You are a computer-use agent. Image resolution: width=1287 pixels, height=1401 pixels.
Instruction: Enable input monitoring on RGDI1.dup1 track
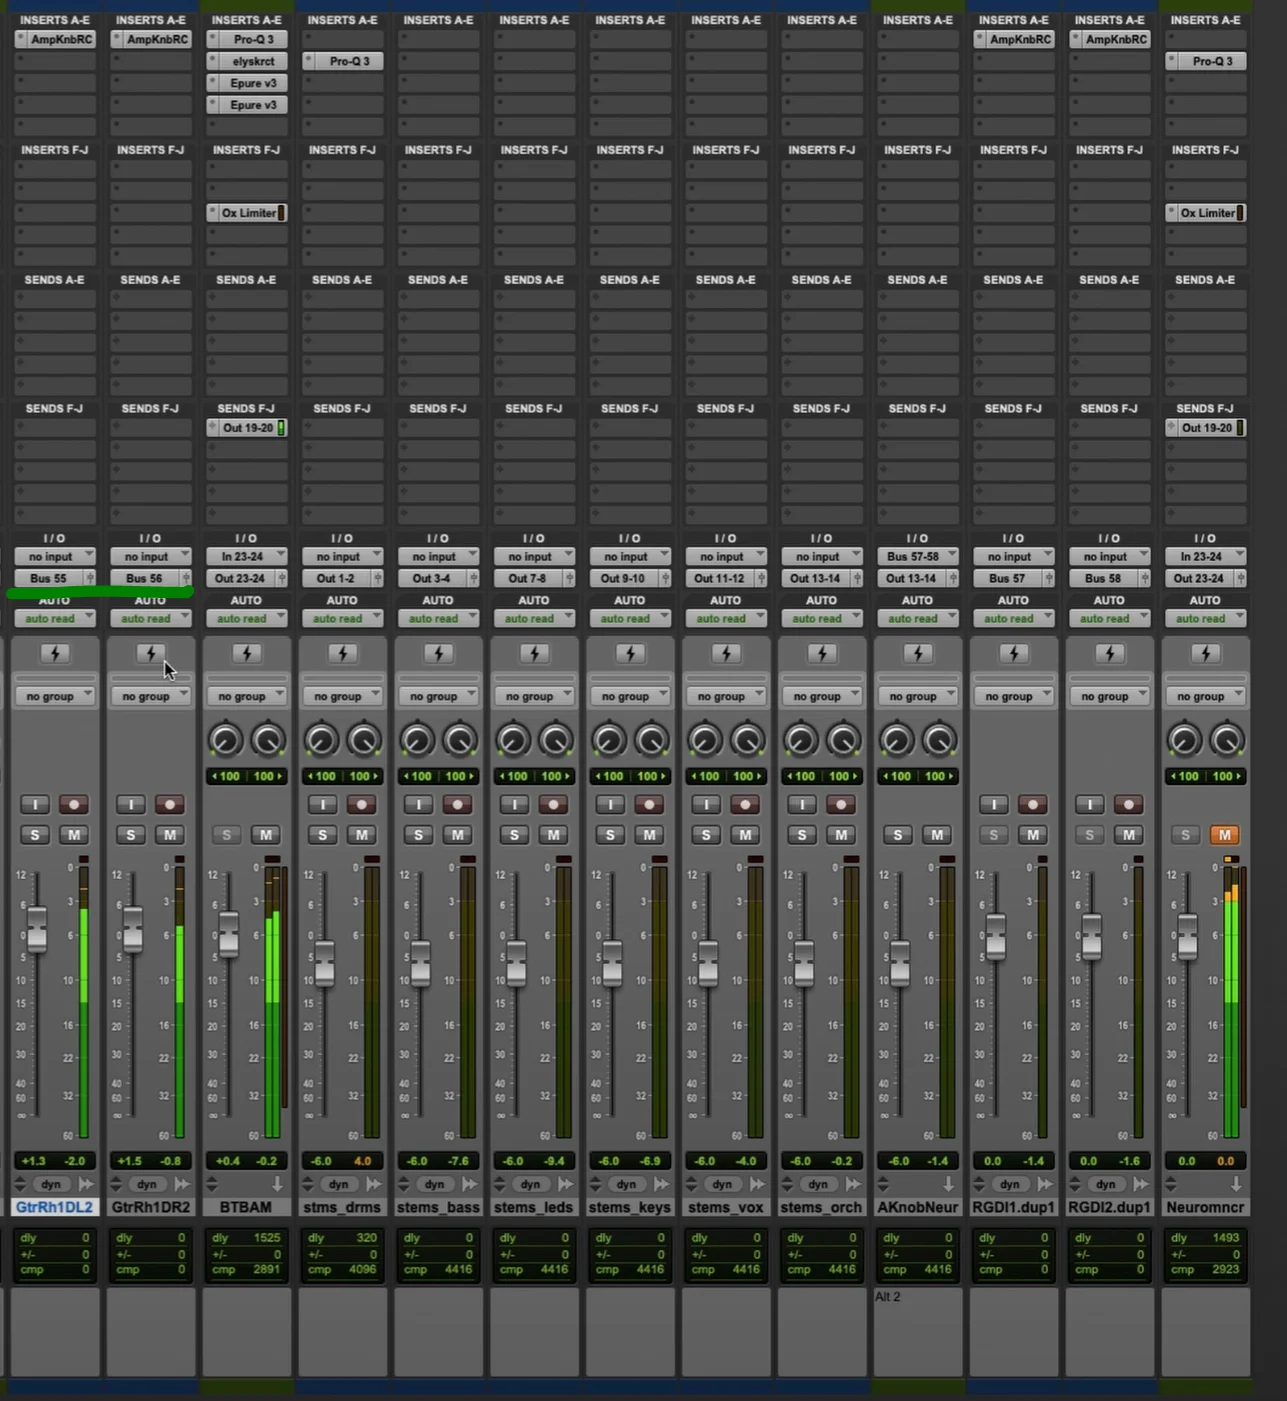pos(993,804)
